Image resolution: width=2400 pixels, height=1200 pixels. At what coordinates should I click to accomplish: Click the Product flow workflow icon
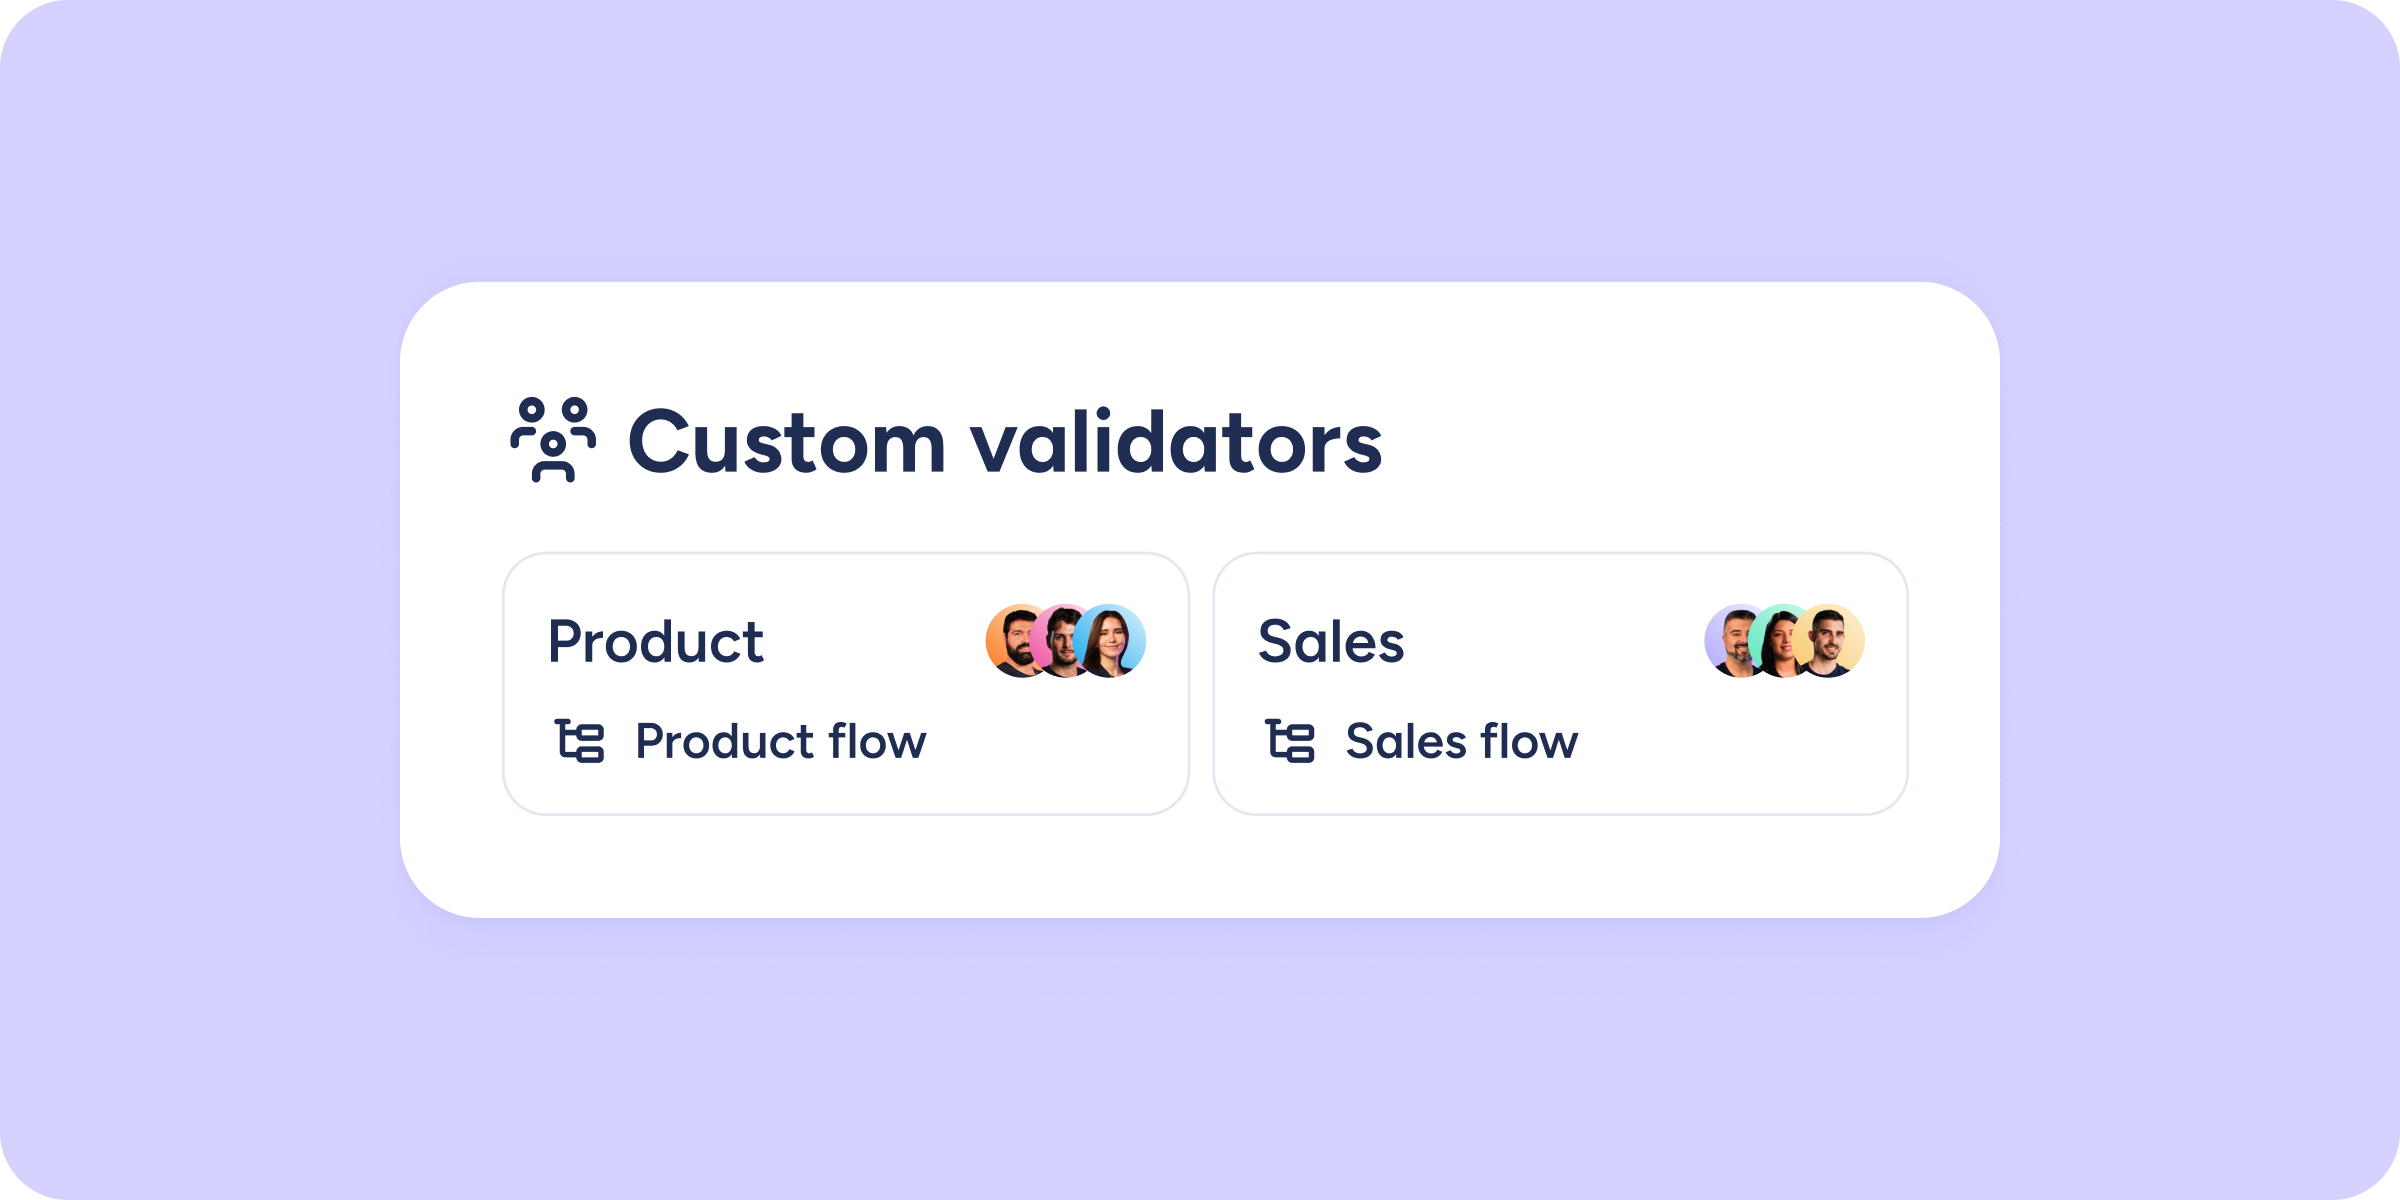(580, 741)
